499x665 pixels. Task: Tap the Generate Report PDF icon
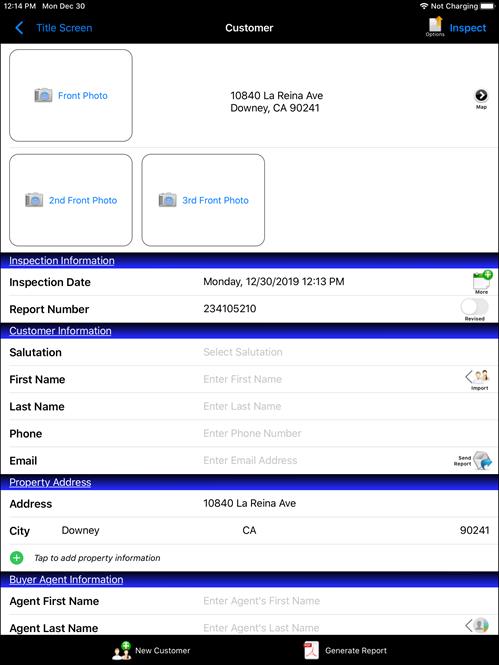pos(312,651)
